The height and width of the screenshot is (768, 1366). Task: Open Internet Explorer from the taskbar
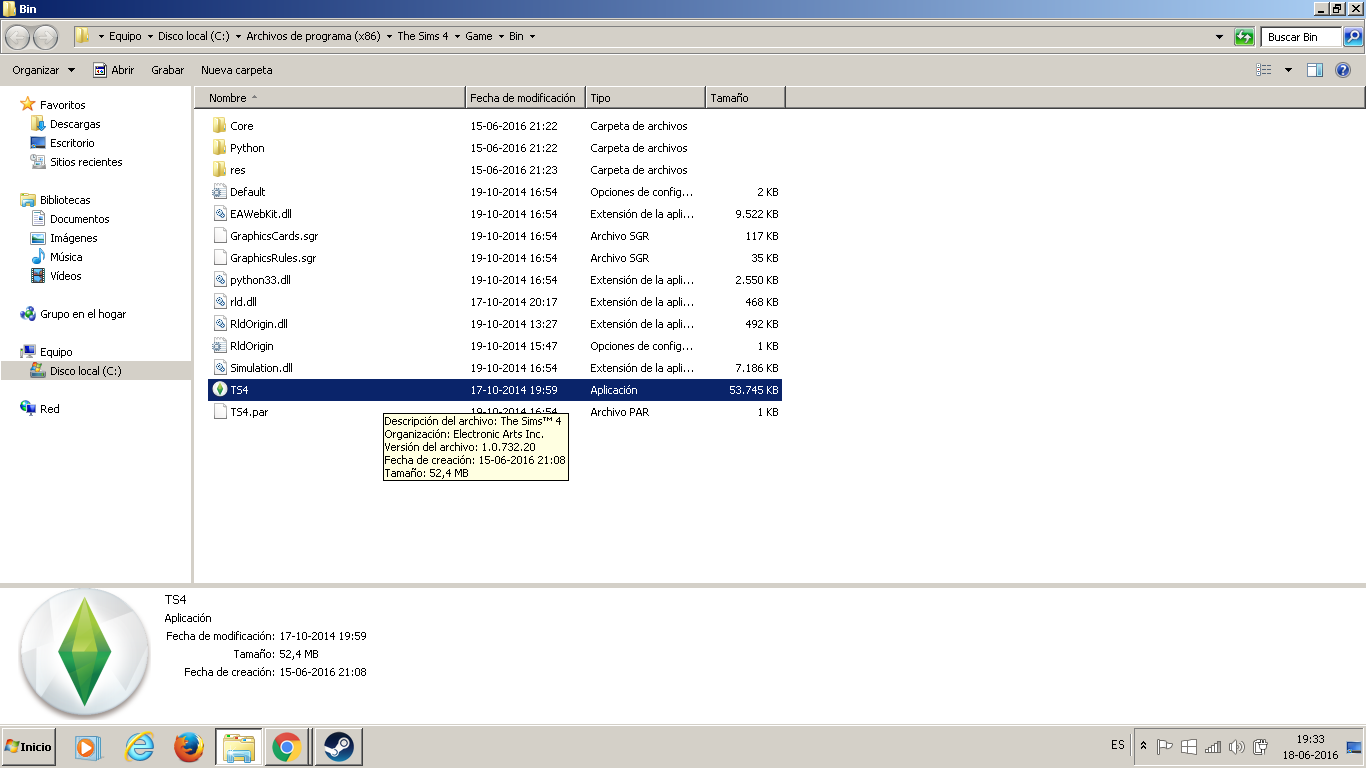(x=140, y=747)
